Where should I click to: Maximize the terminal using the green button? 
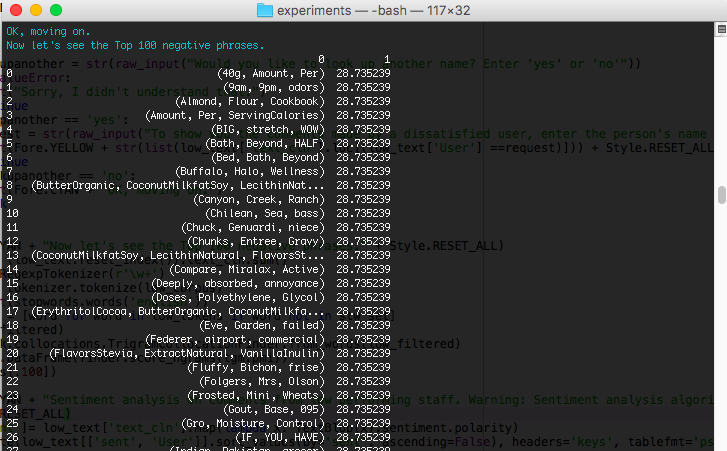pos(55,10)
